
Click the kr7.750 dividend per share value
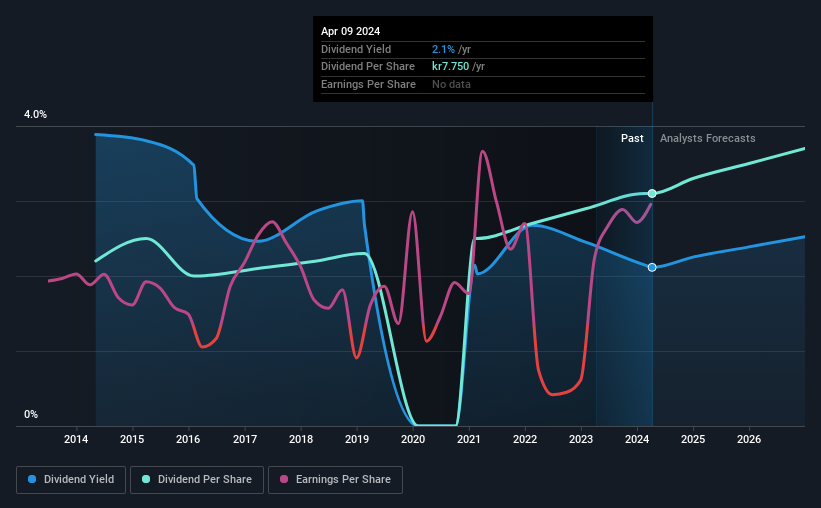click(x=450, y=67)
